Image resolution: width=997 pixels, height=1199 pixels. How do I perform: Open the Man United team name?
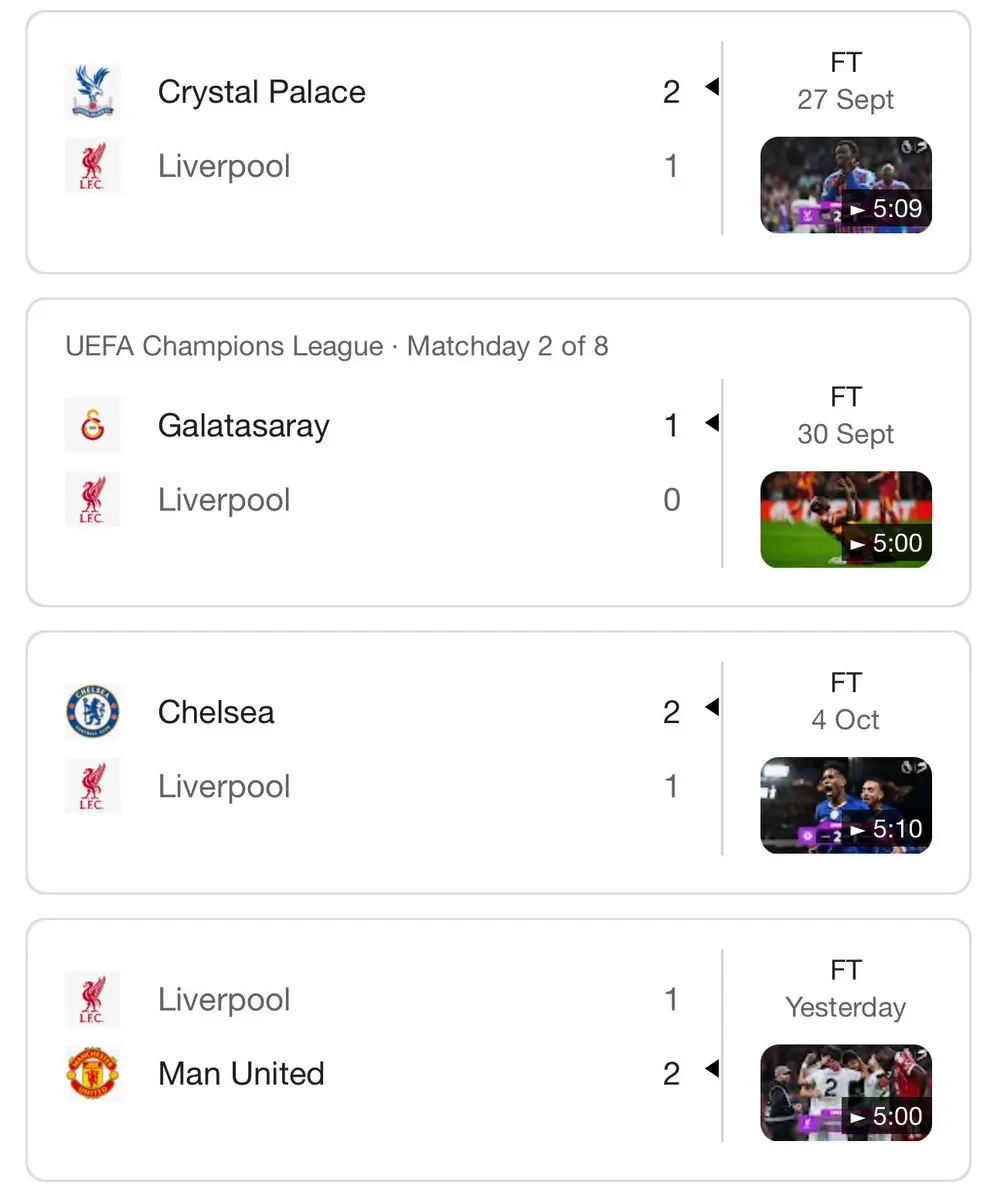pos(242,1074)
